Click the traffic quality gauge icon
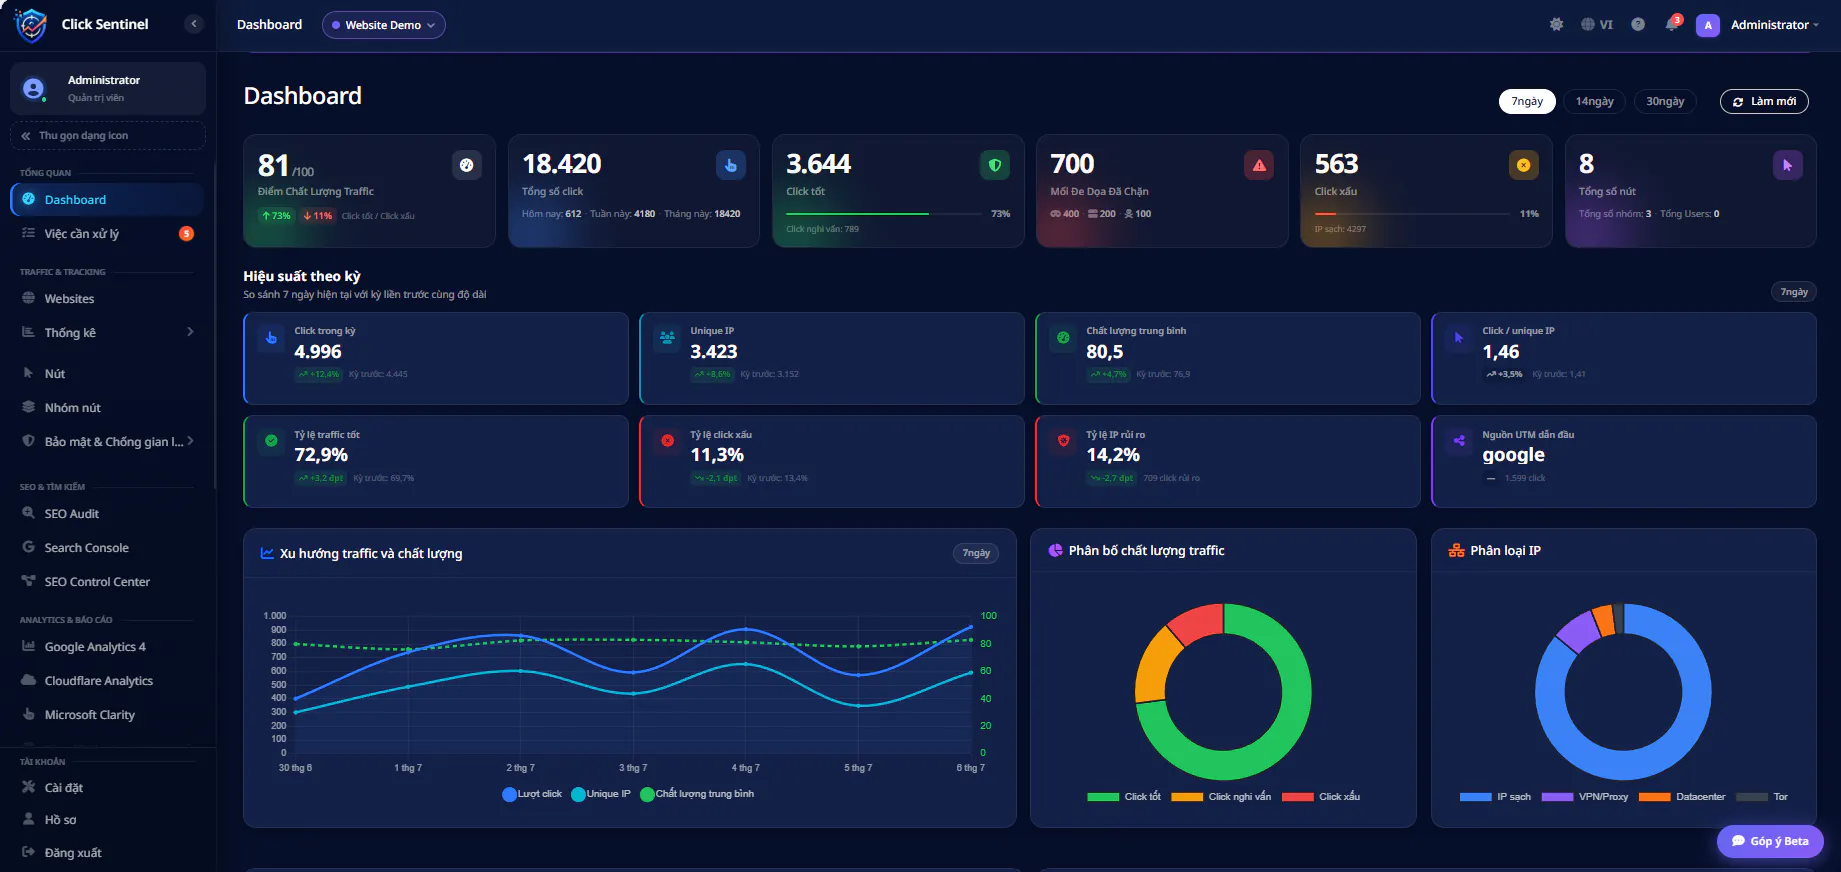The width and height of the screenshot is (1841, 872). click(467, 165)
